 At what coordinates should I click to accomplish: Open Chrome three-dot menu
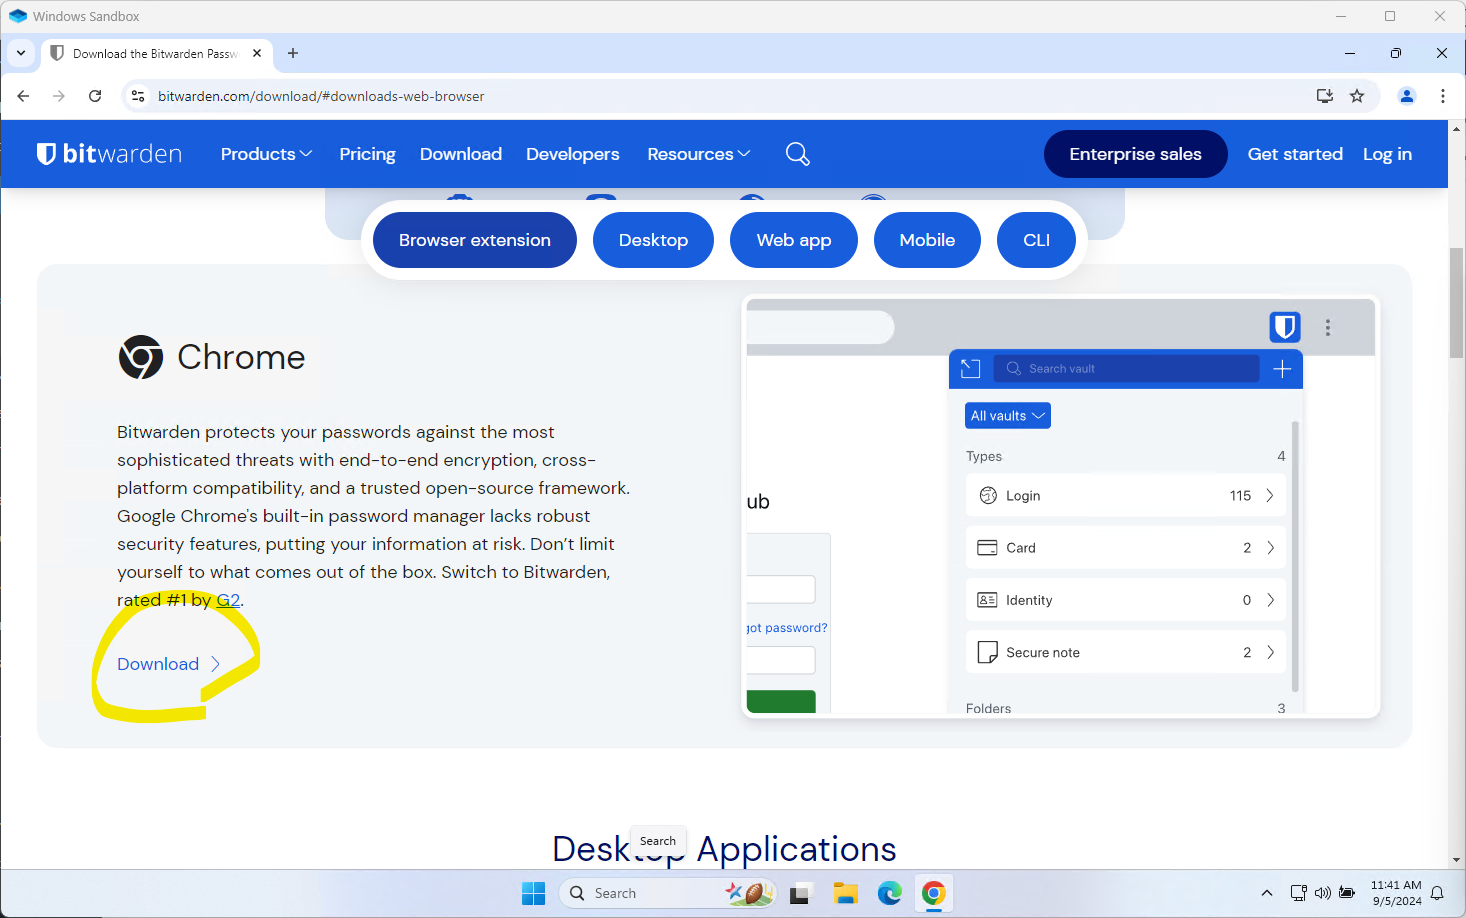[x=1443, y=96]
